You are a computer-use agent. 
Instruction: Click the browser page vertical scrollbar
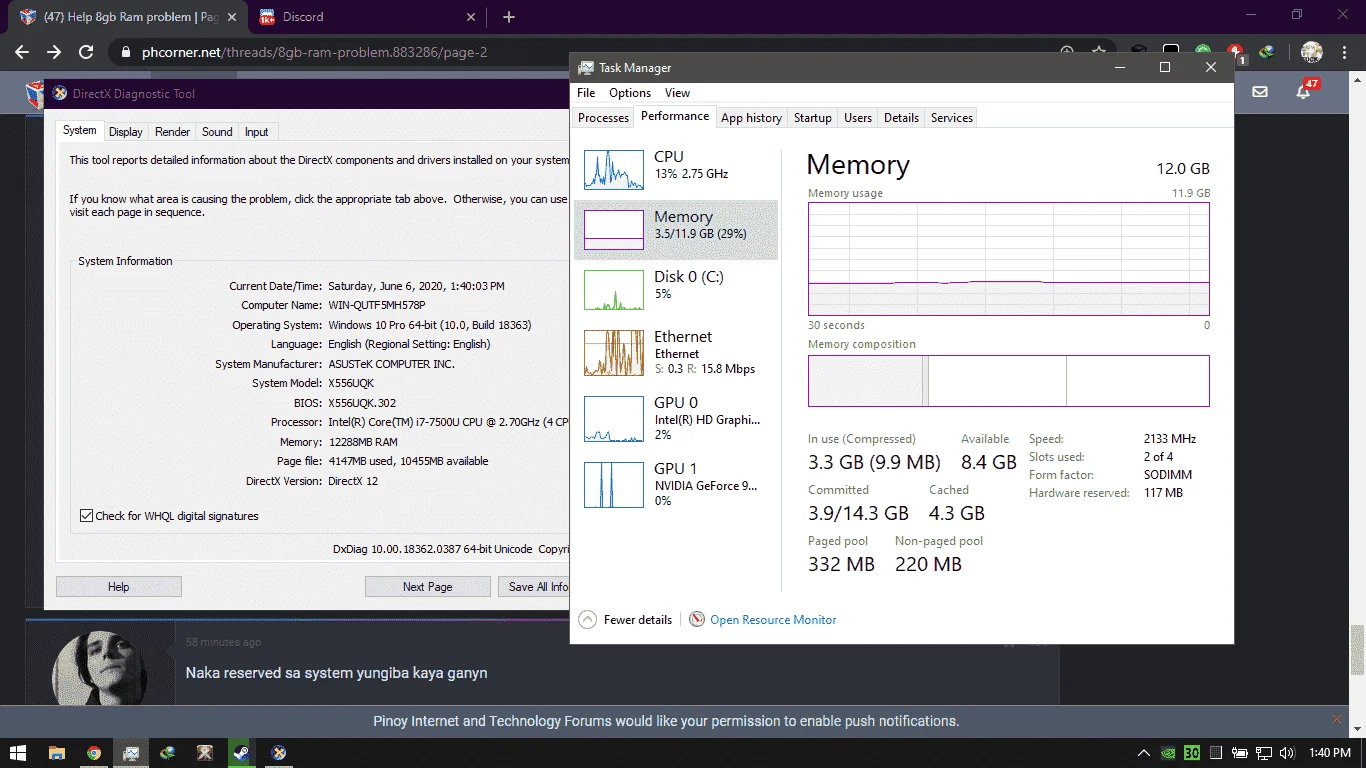(1357, 650)
